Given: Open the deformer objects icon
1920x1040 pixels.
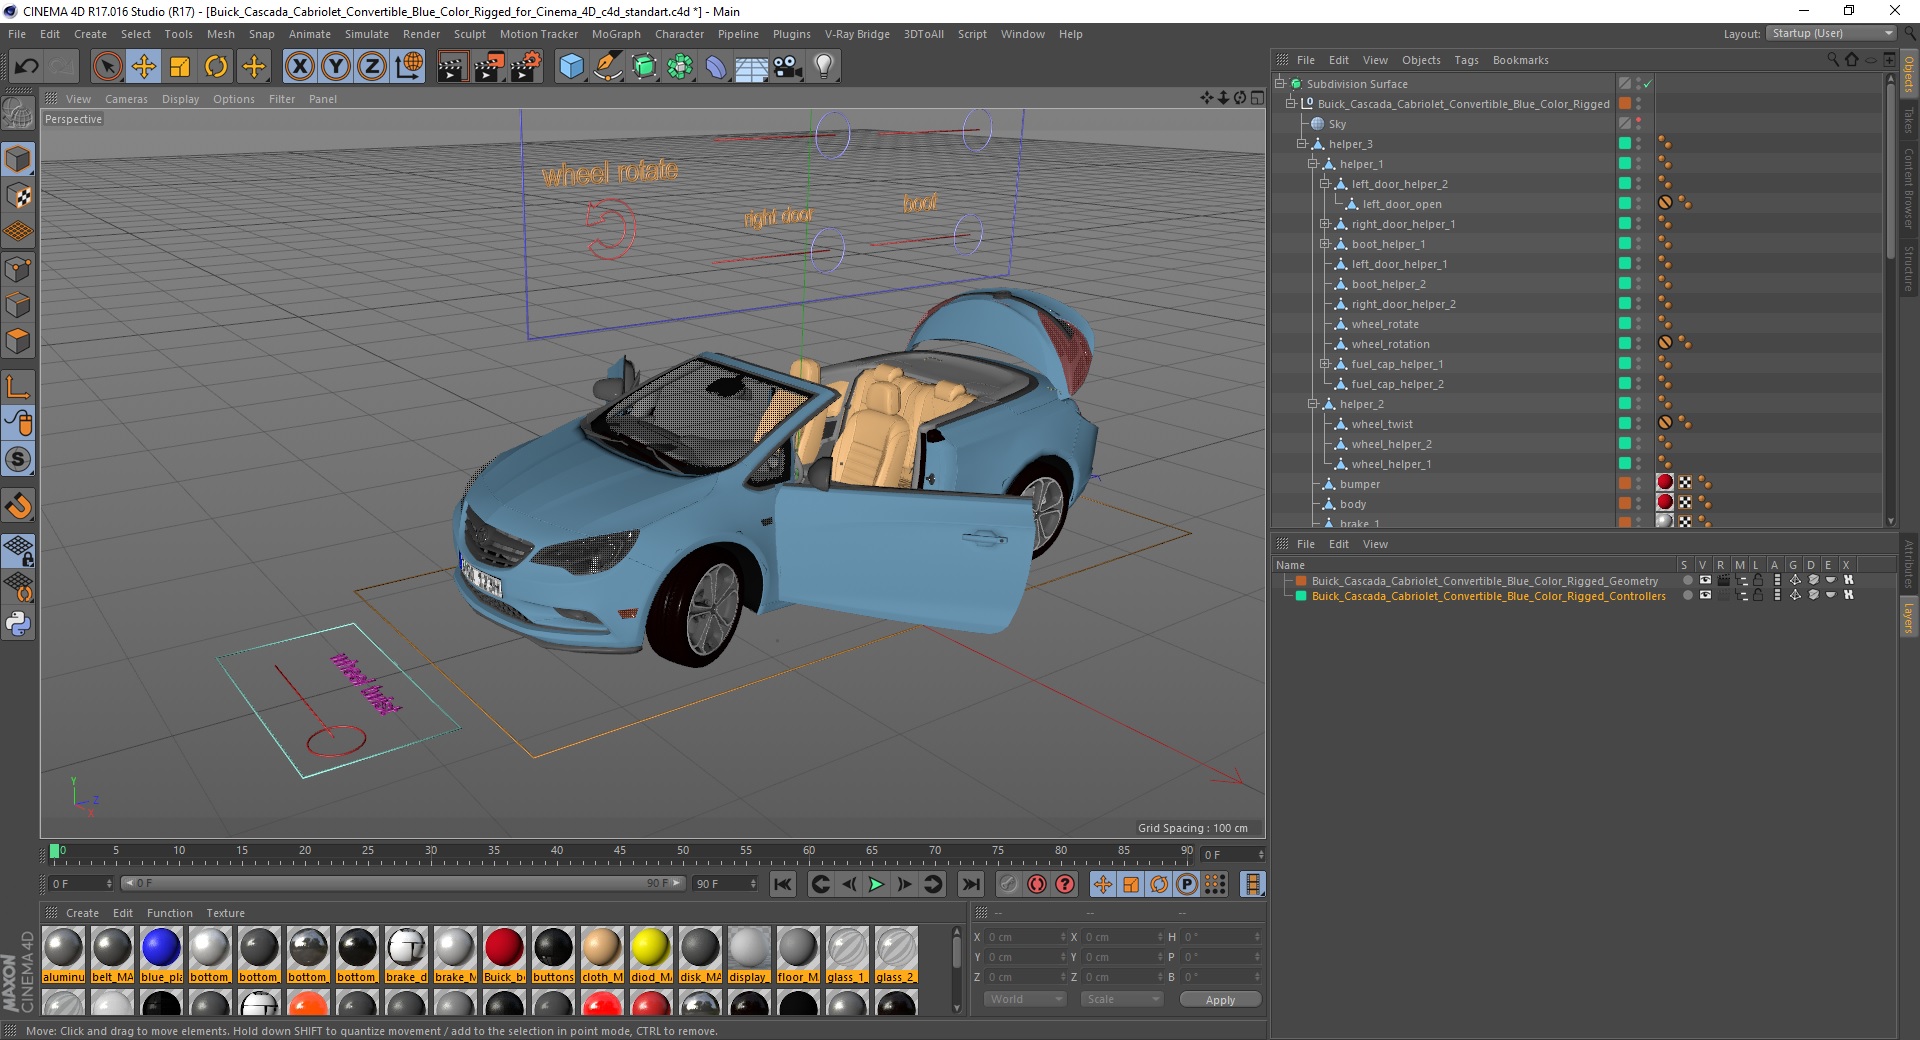Looking at the screenshot, I should (716, 67).
